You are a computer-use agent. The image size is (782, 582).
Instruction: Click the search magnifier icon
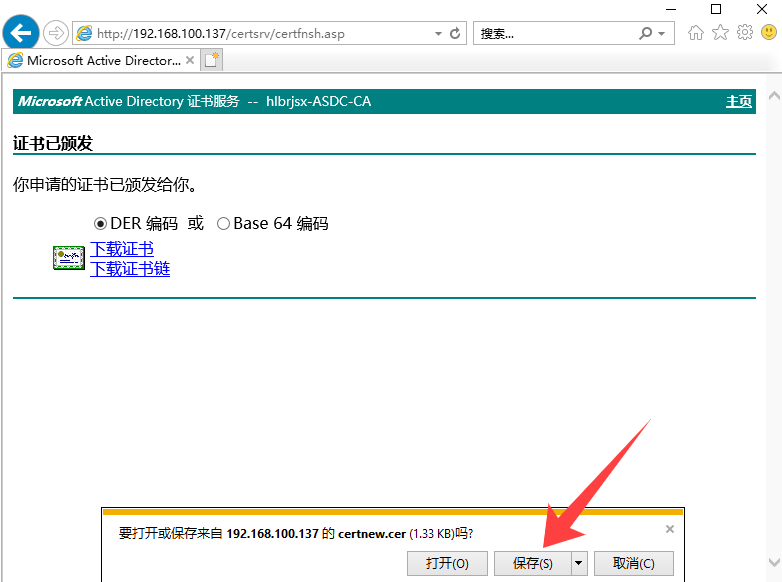pyautogui.click(x=646, y=33)
